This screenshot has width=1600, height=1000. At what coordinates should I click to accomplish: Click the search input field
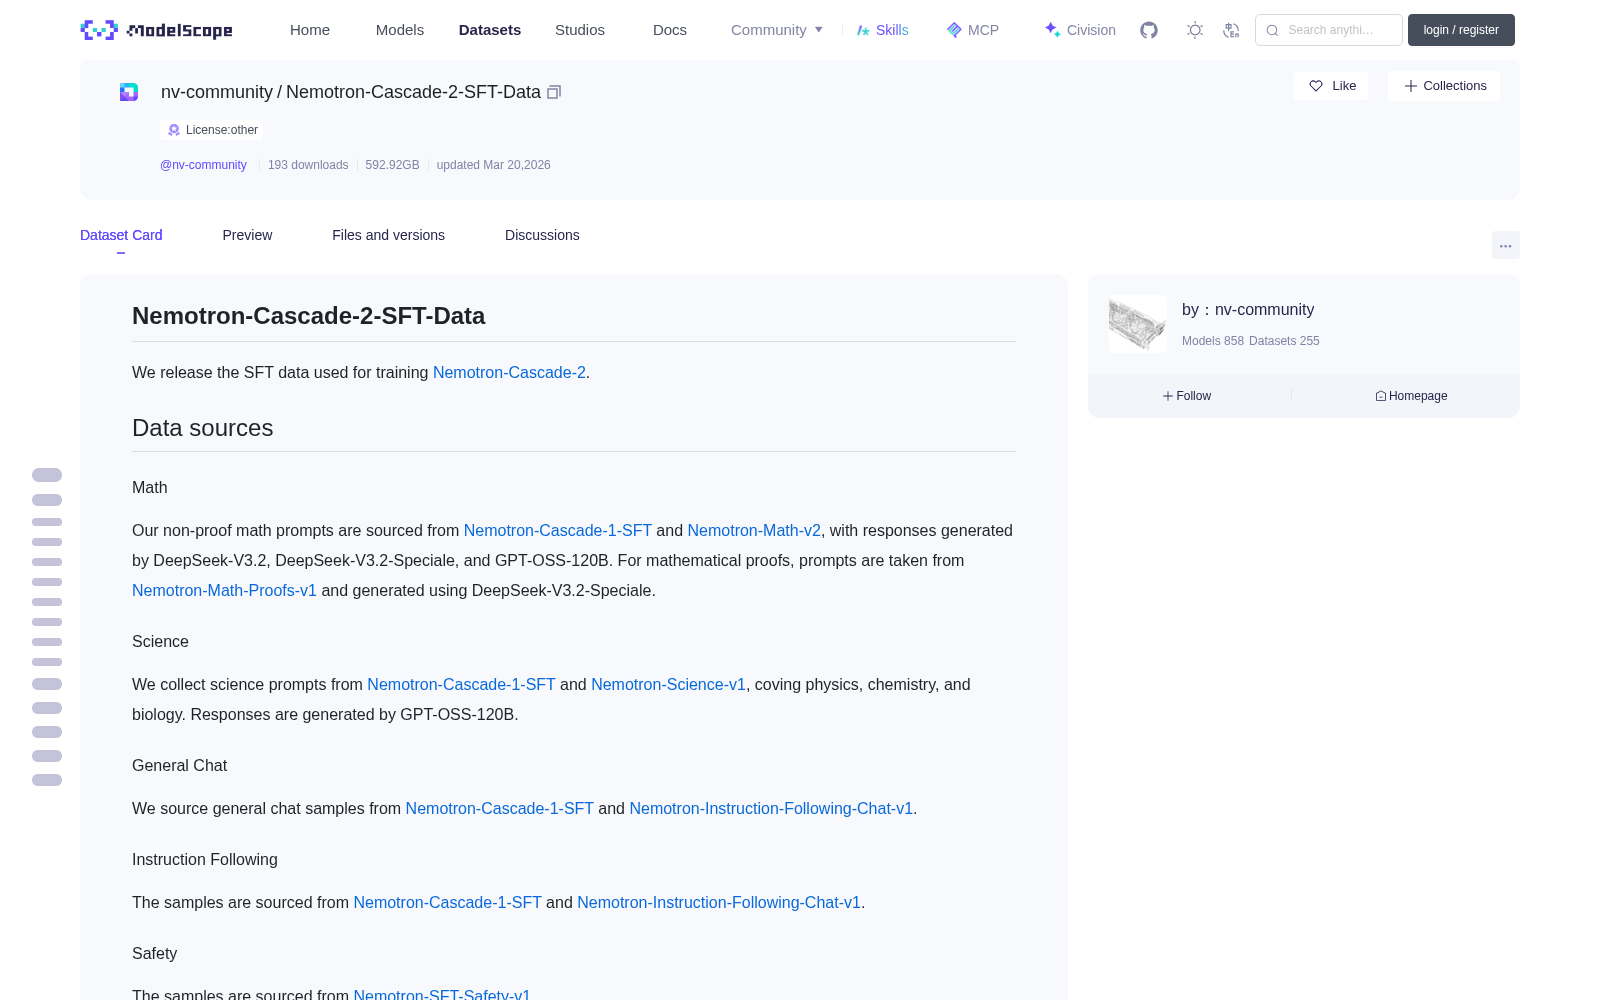pyautogui.click(x=1329, y=30)
